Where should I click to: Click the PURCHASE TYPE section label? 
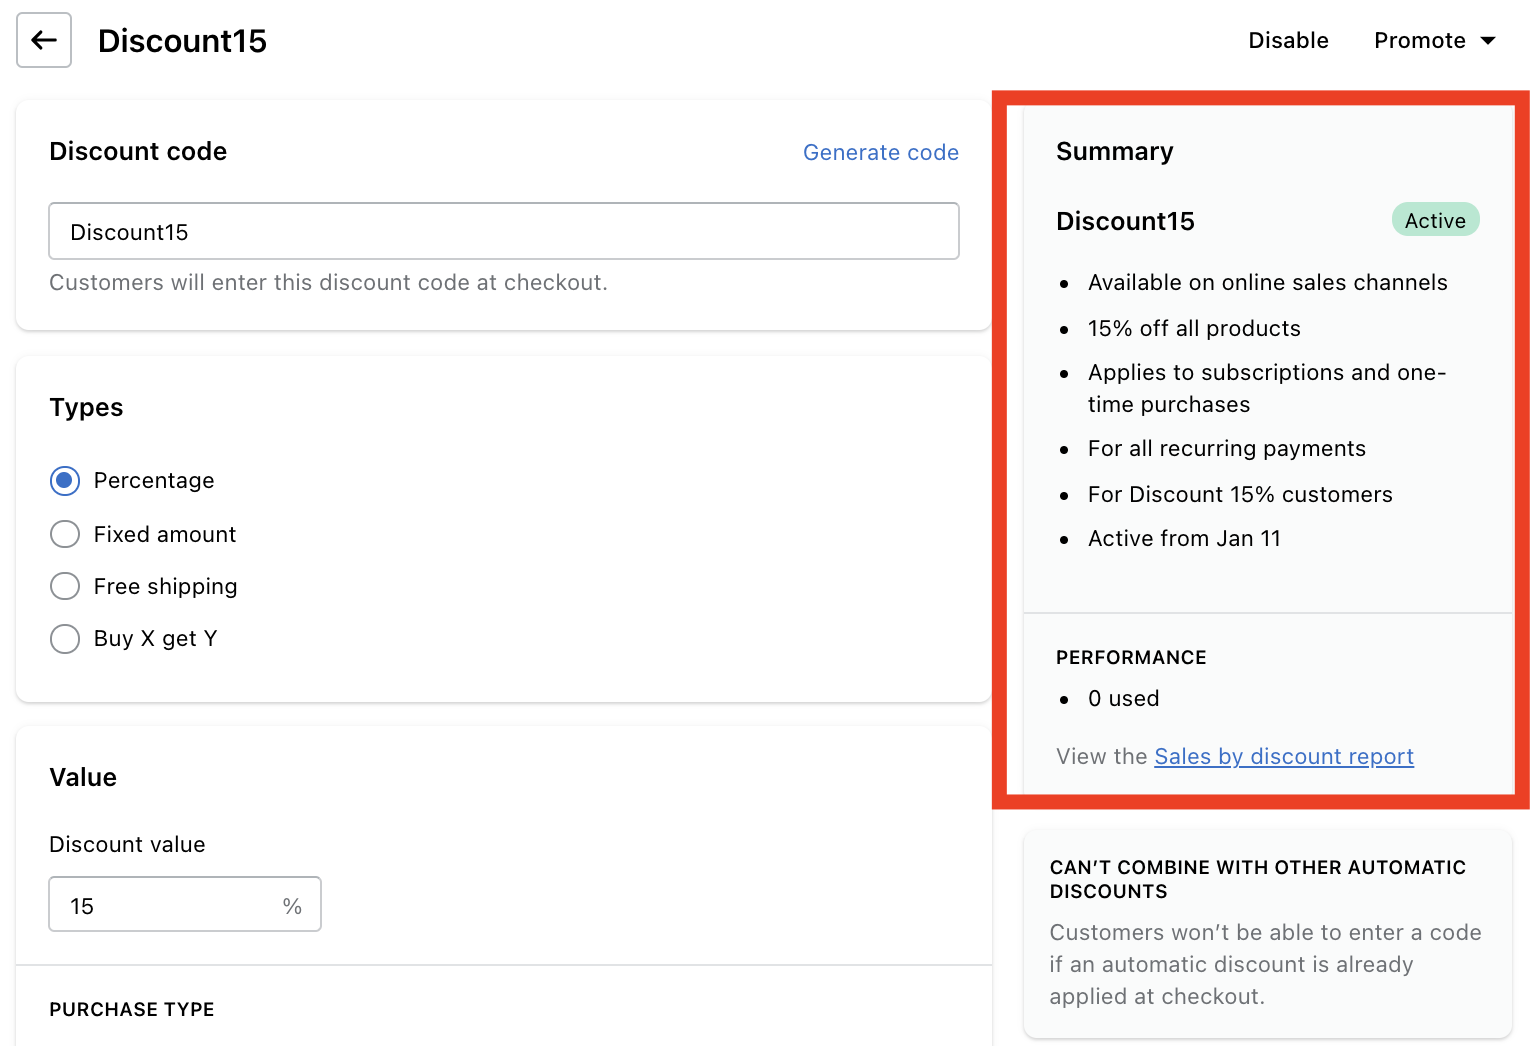click(x=132, y=1009)
